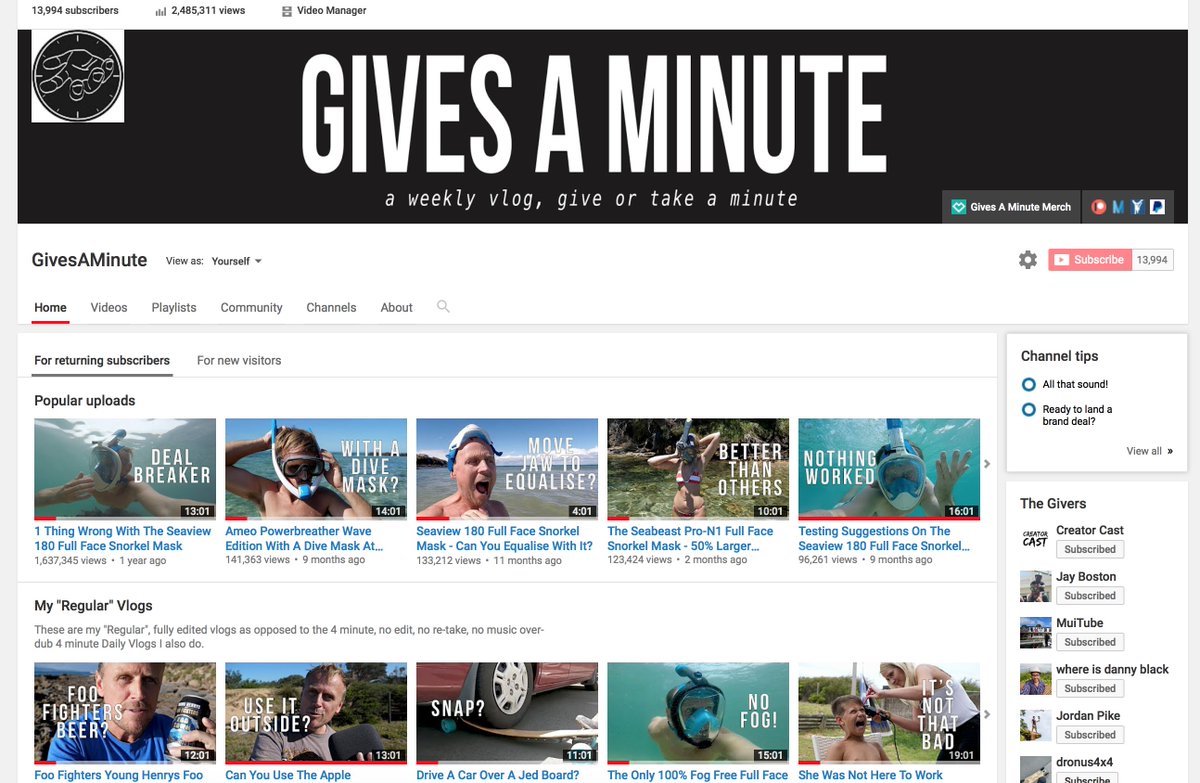Click the views bar chart icon
The width and height of the screenshot is (1200, 783).
click(161, 11)
